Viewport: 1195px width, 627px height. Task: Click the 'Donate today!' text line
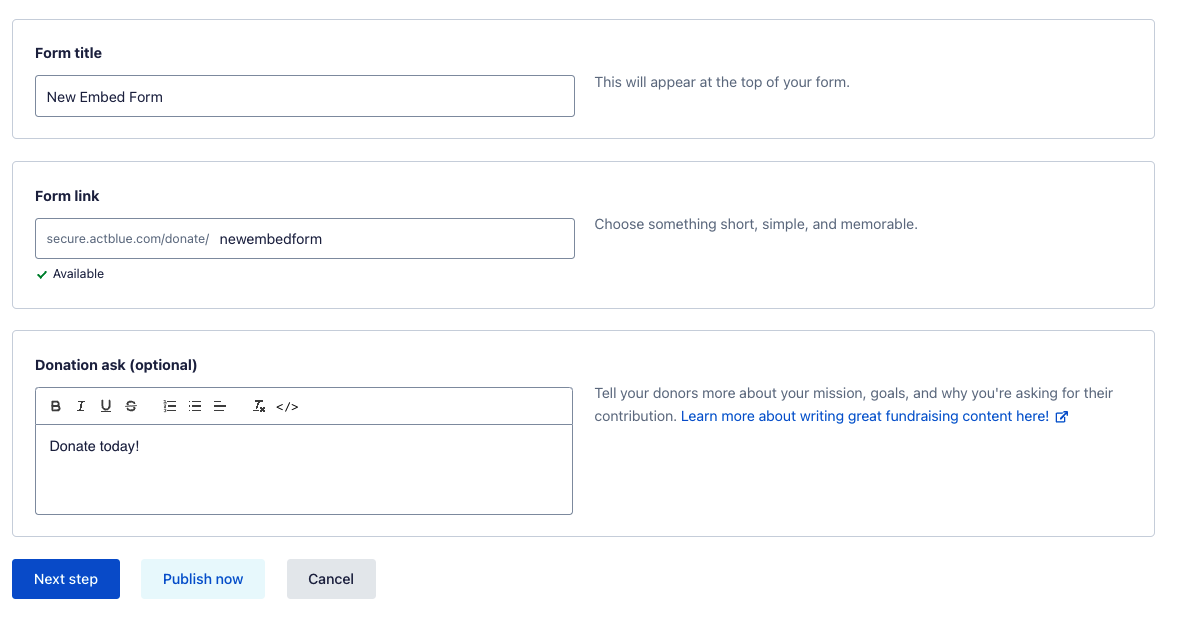point(94,446)
